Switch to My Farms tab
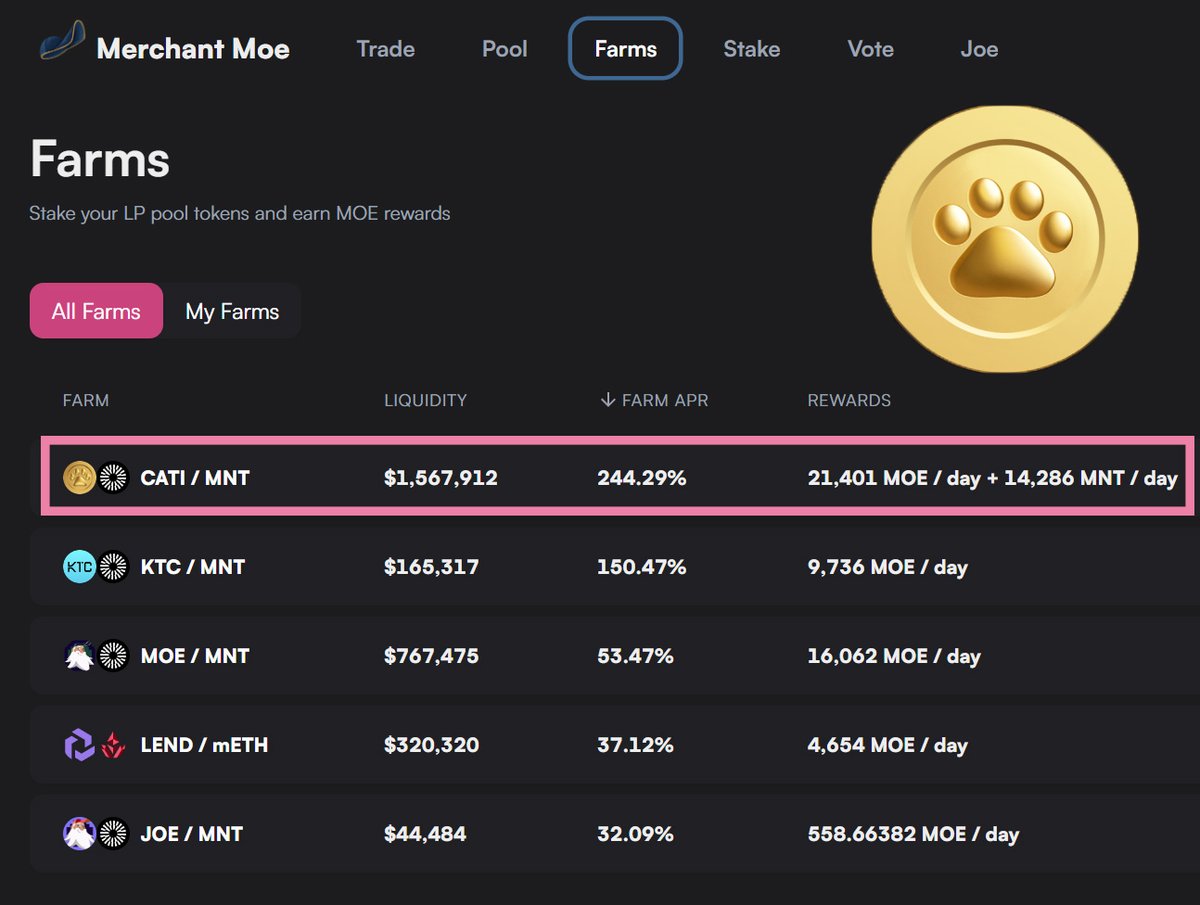The height and width of the screenshot is (905, 1200). [x=232, y=311]
